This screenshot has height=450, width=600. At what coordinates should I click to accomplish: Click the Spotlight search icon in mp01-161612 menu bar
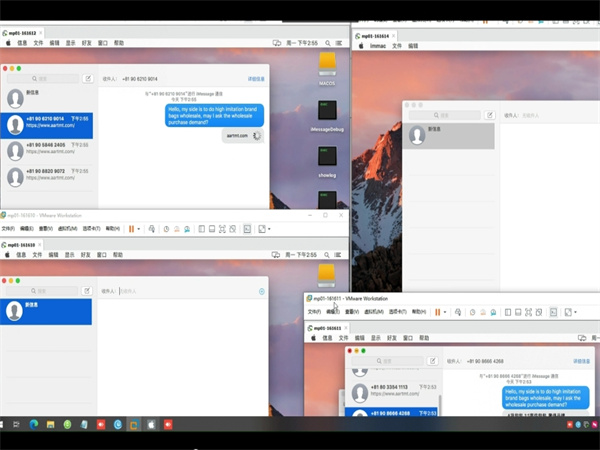326,43
